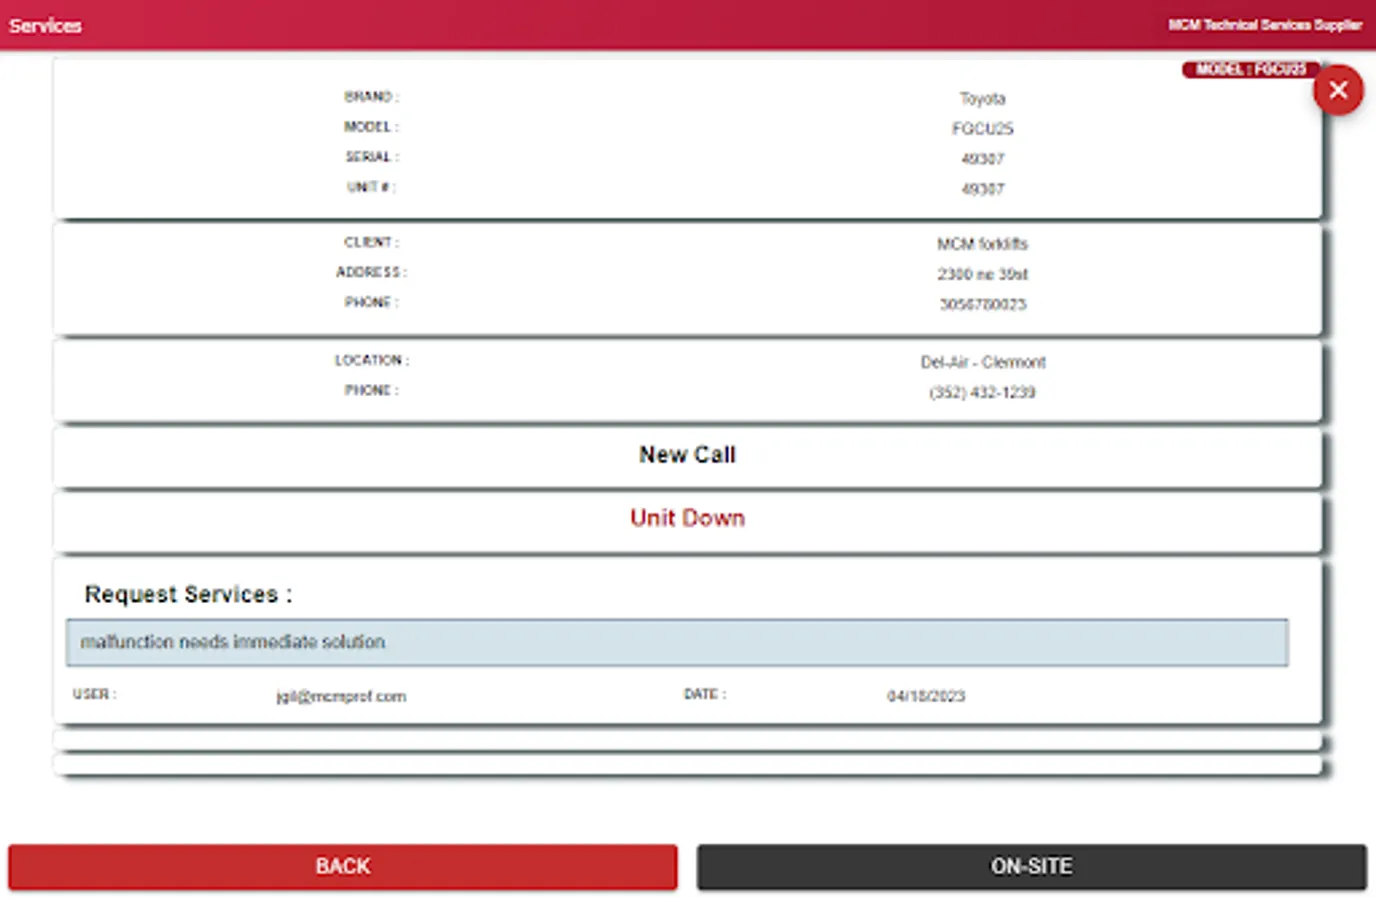
Task: Select the brand value Toyota
Action: click(x=982, y=98)
